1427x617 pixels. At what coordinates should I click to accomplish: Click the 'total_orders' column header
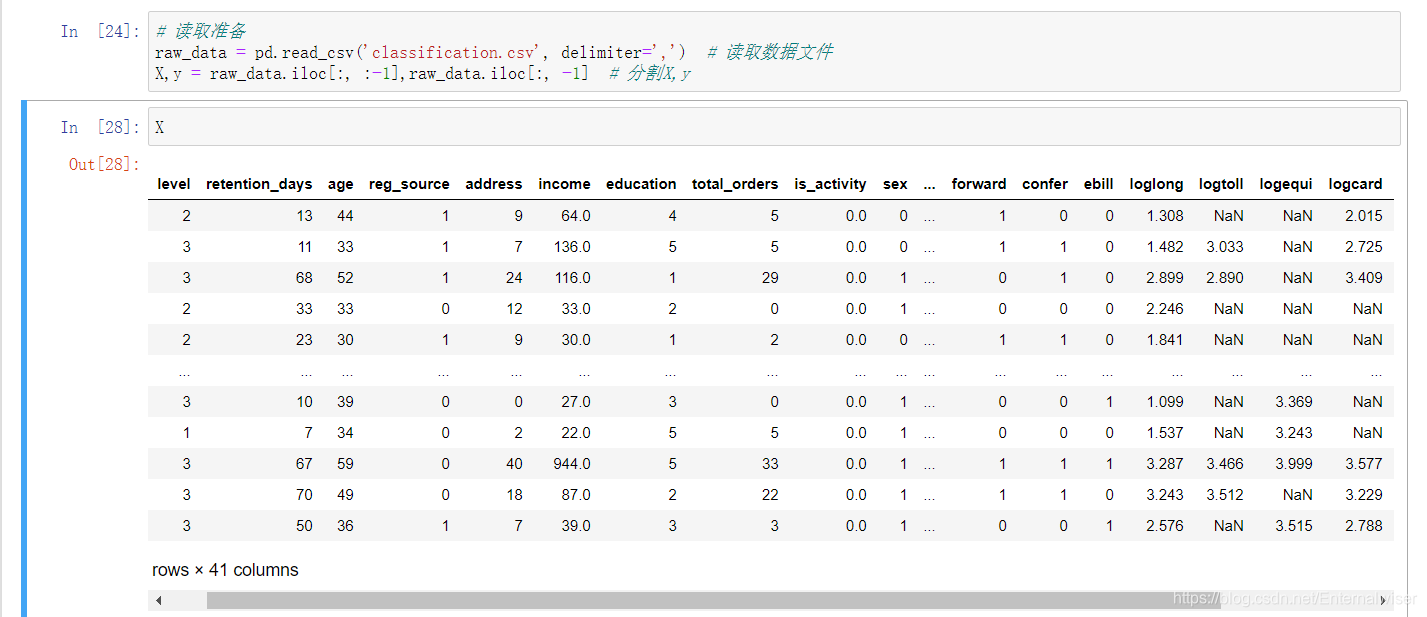coord(735,184)
